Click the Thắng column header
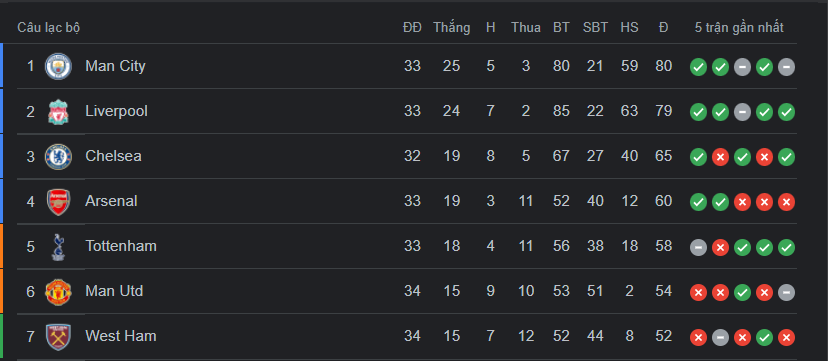 point(451,27)
